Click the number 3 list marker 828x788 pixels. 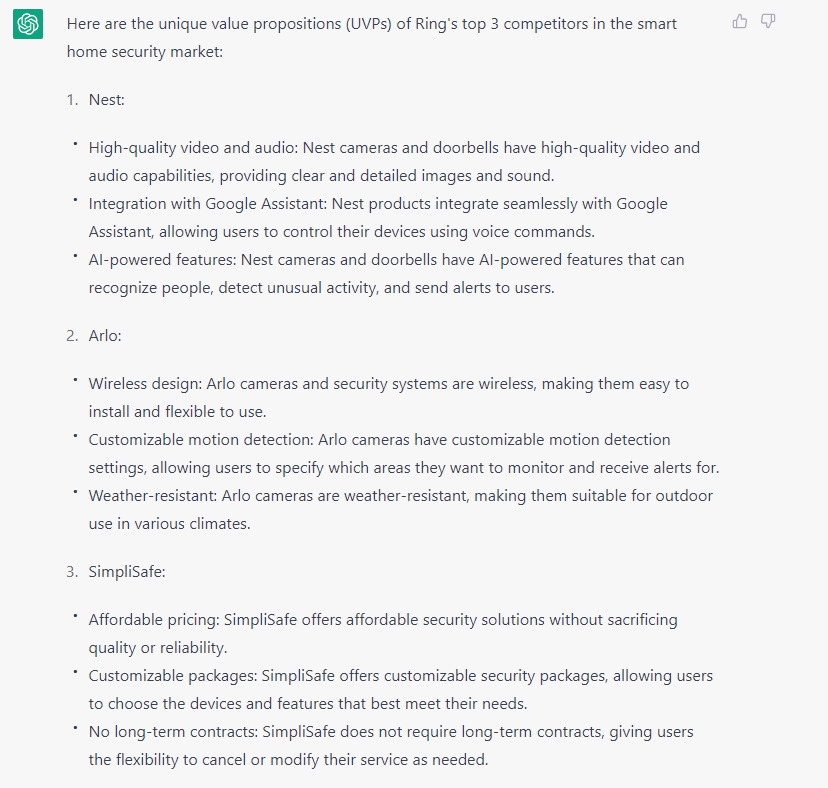71,572
